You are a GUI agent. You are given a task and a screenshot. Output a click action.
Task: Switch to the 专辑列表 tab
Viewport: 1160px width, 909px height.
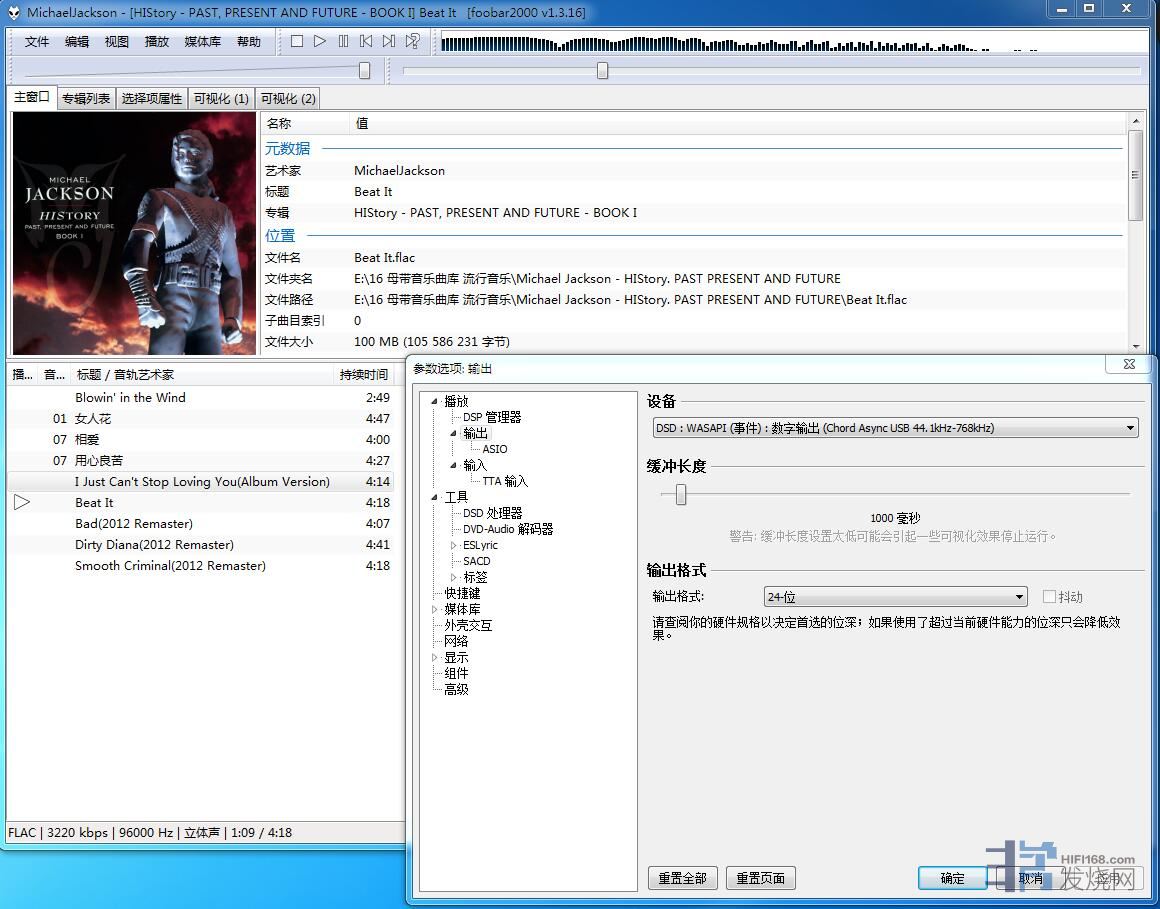tap(86, 98)
